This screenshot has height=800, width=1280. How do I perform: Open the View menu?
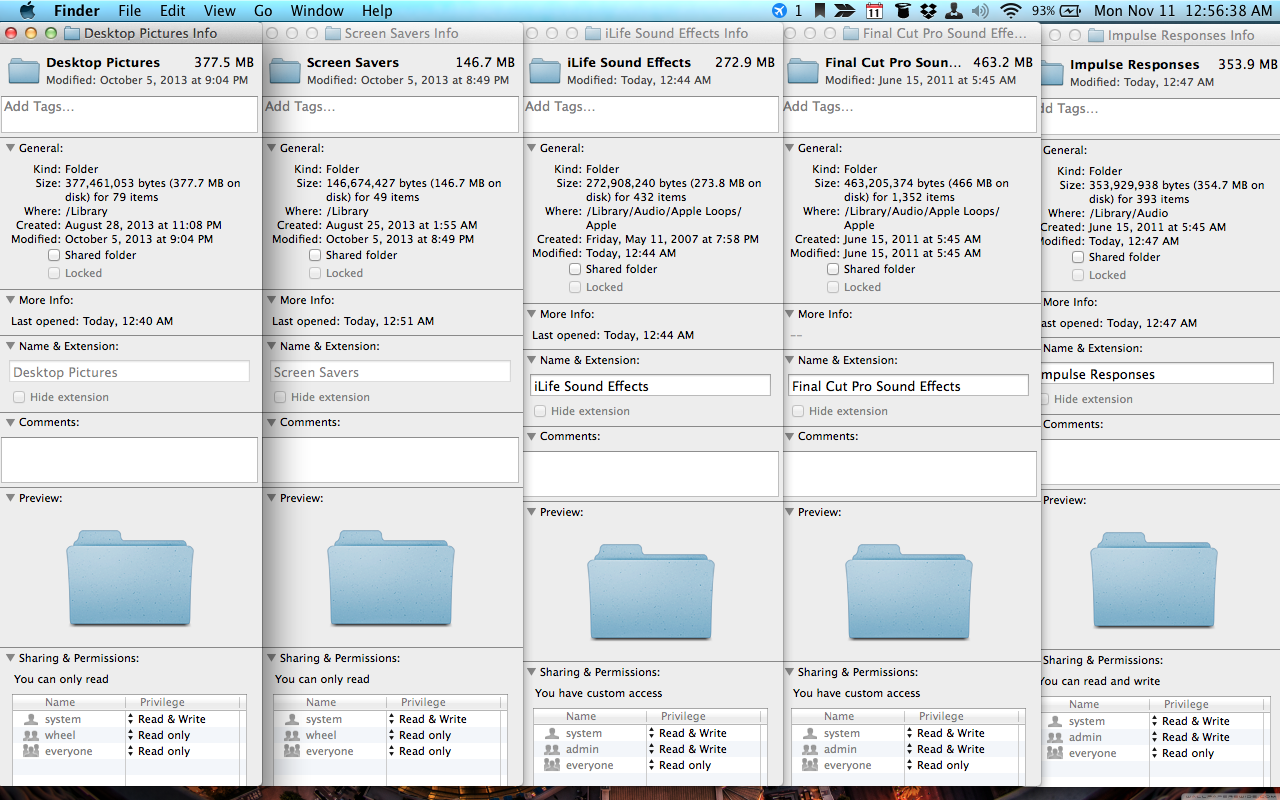coord(219,11)
